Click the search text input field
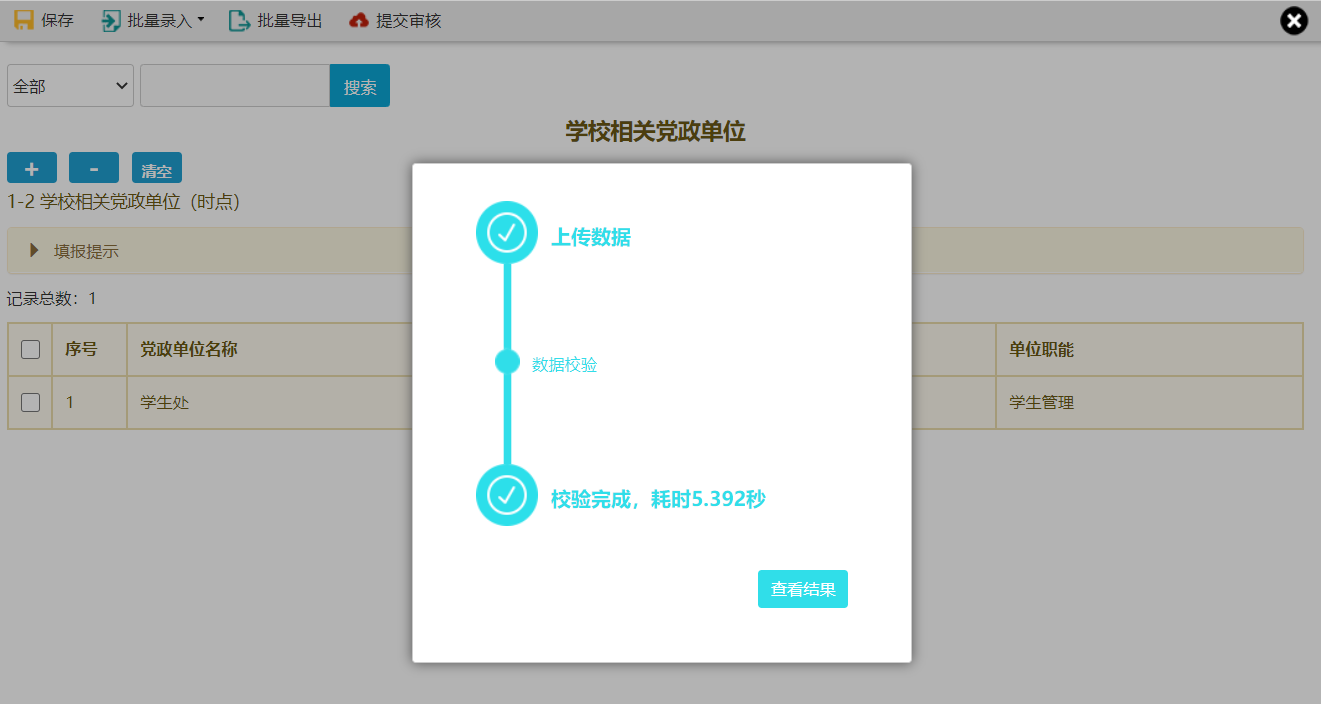 [235, 86]
